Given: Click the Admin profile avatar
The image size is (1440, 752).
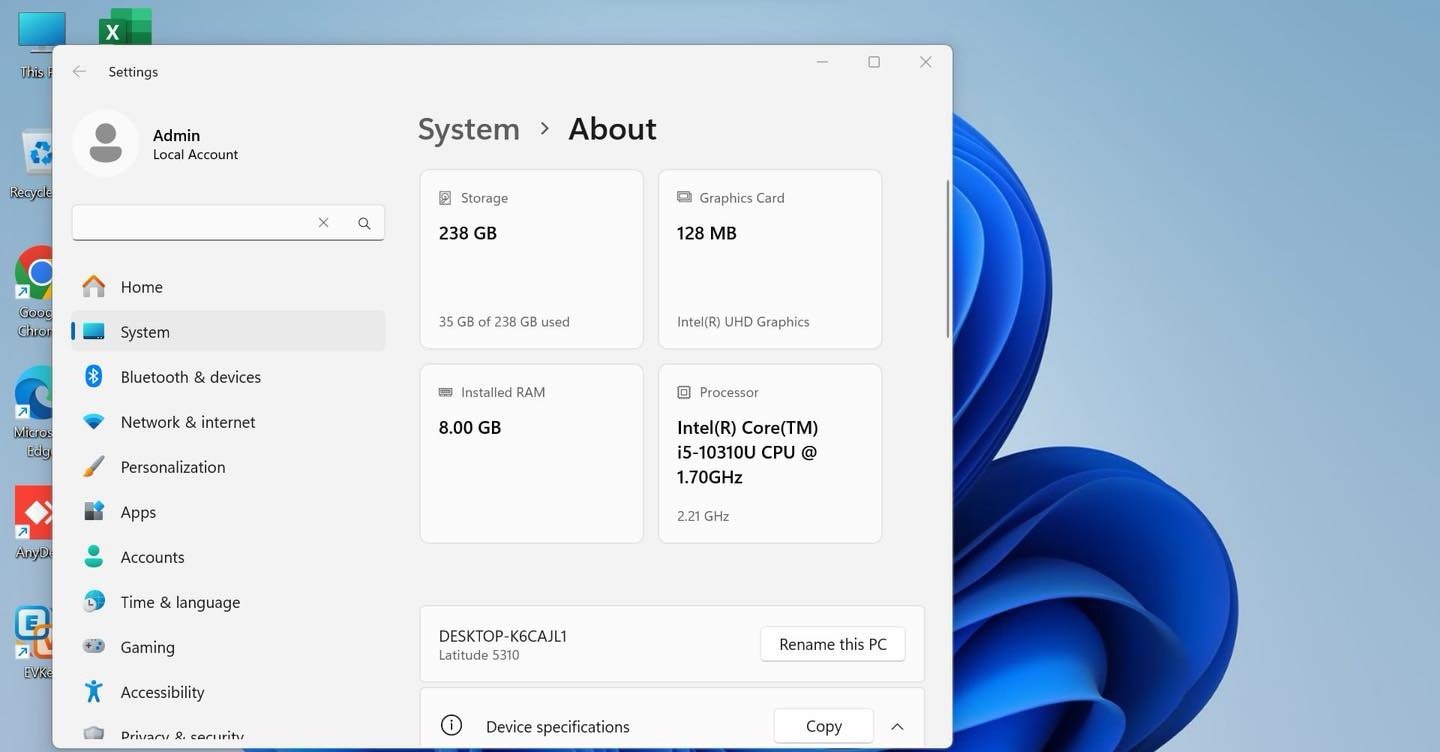Looking at the screenshot, I should (106, 143).
